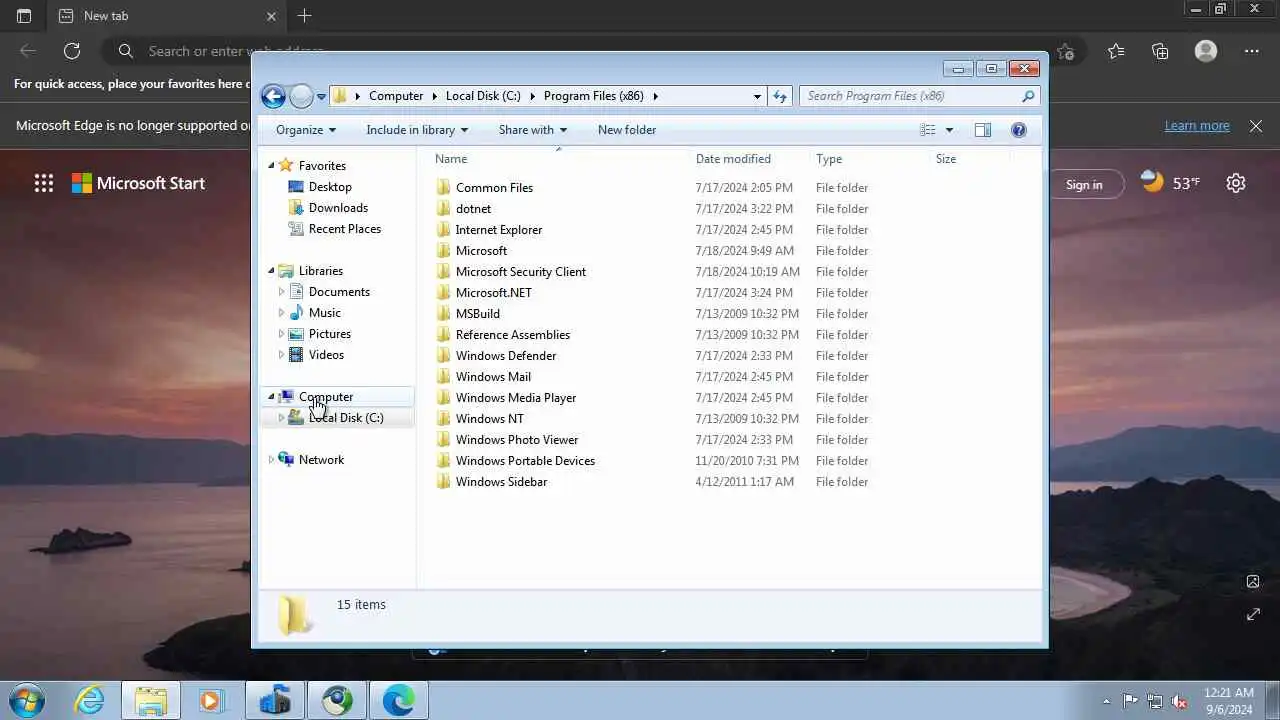Click the Explorer Back arrow button
Image resolution: width=1280 pixels, height=720 pixels.
(273, 96)
